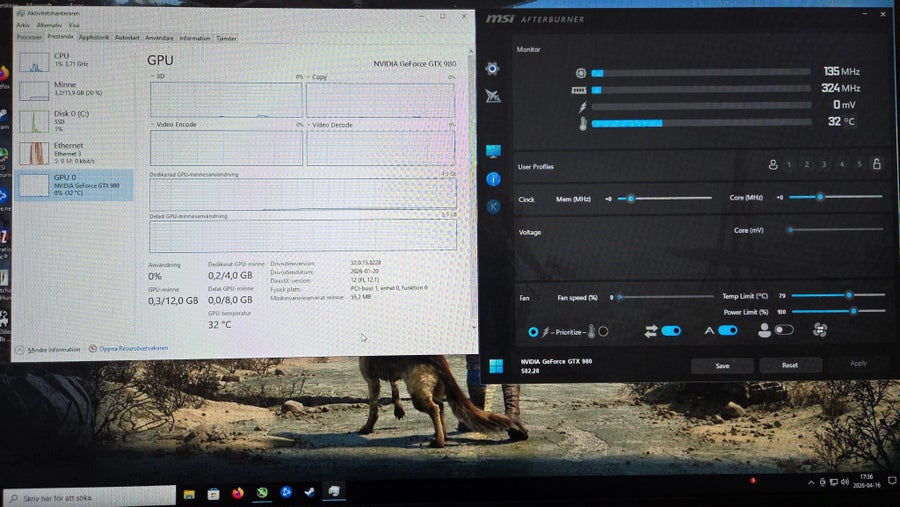
Task: Select user profile slot 2
Action: (x=806, y=165)
